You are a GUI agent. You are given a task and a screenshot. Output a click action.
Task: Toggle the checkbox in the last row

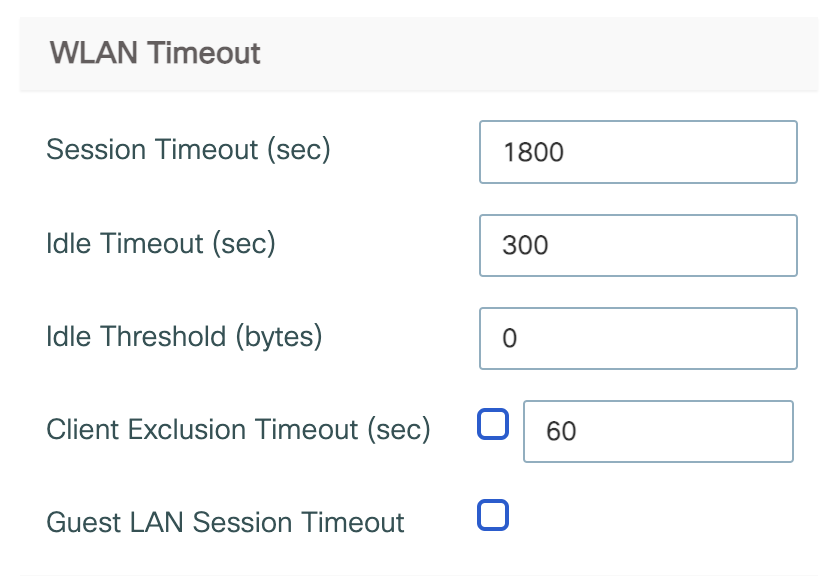click(x=493, y=515)
